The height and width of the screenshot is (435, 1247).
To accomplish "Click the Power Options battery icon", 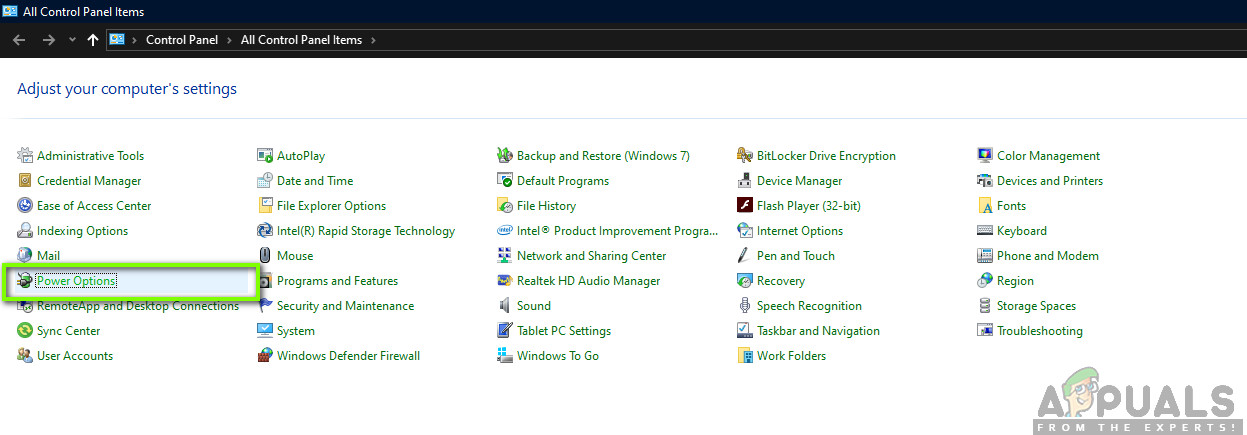I will pyautogui.click(x=25, y=281).
